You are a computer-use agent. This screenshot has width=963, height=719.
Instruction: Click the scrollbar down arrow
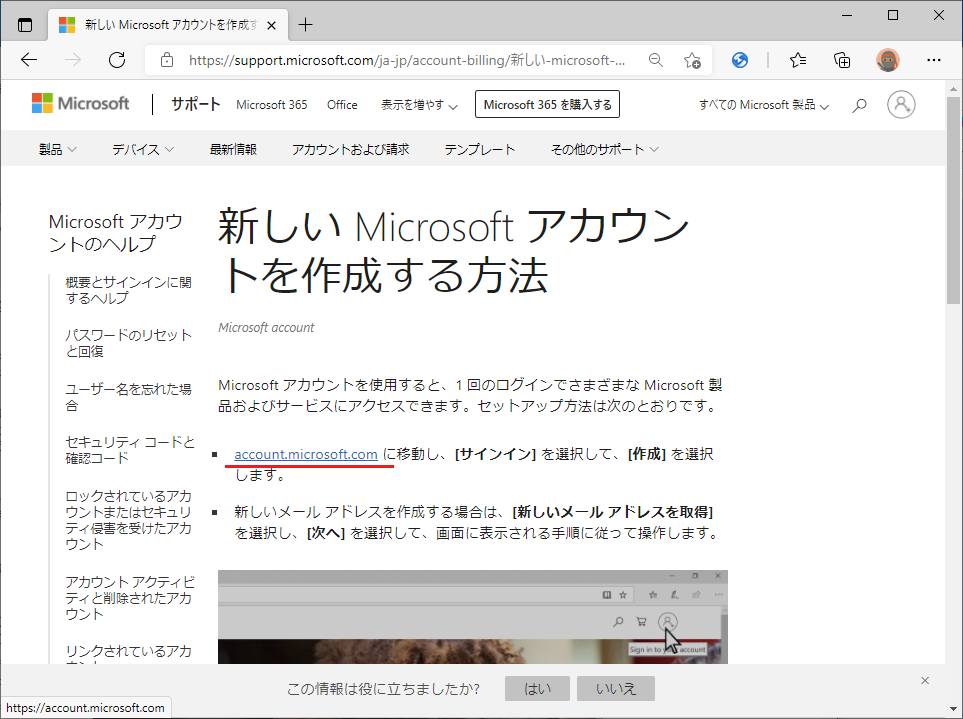(x=953, y=710)
